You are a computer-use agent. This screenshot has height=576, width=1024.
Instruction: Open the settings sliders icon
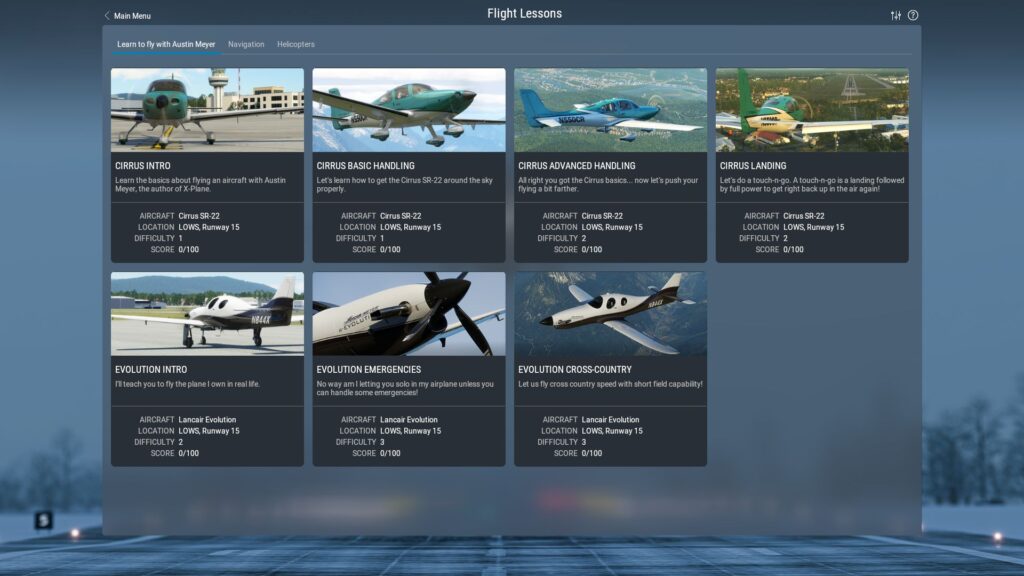[895, 15]
